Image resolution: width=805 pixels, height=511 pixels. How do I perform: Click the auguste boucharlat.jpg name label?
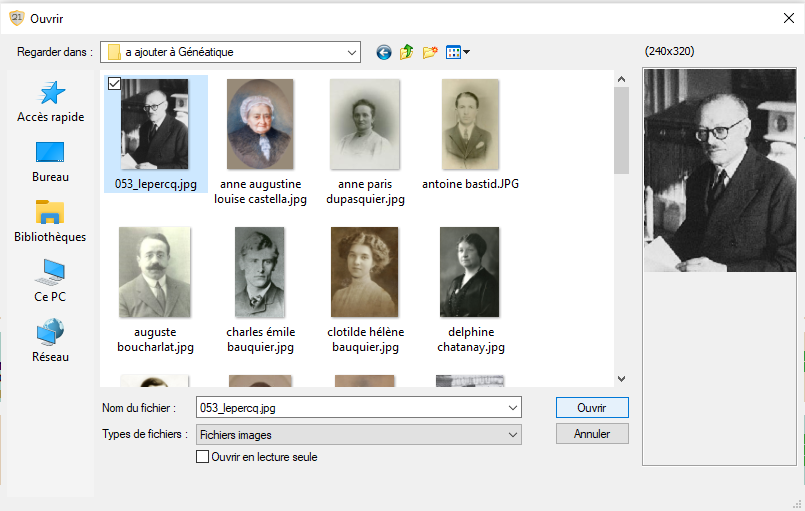(x=156, y=339)
